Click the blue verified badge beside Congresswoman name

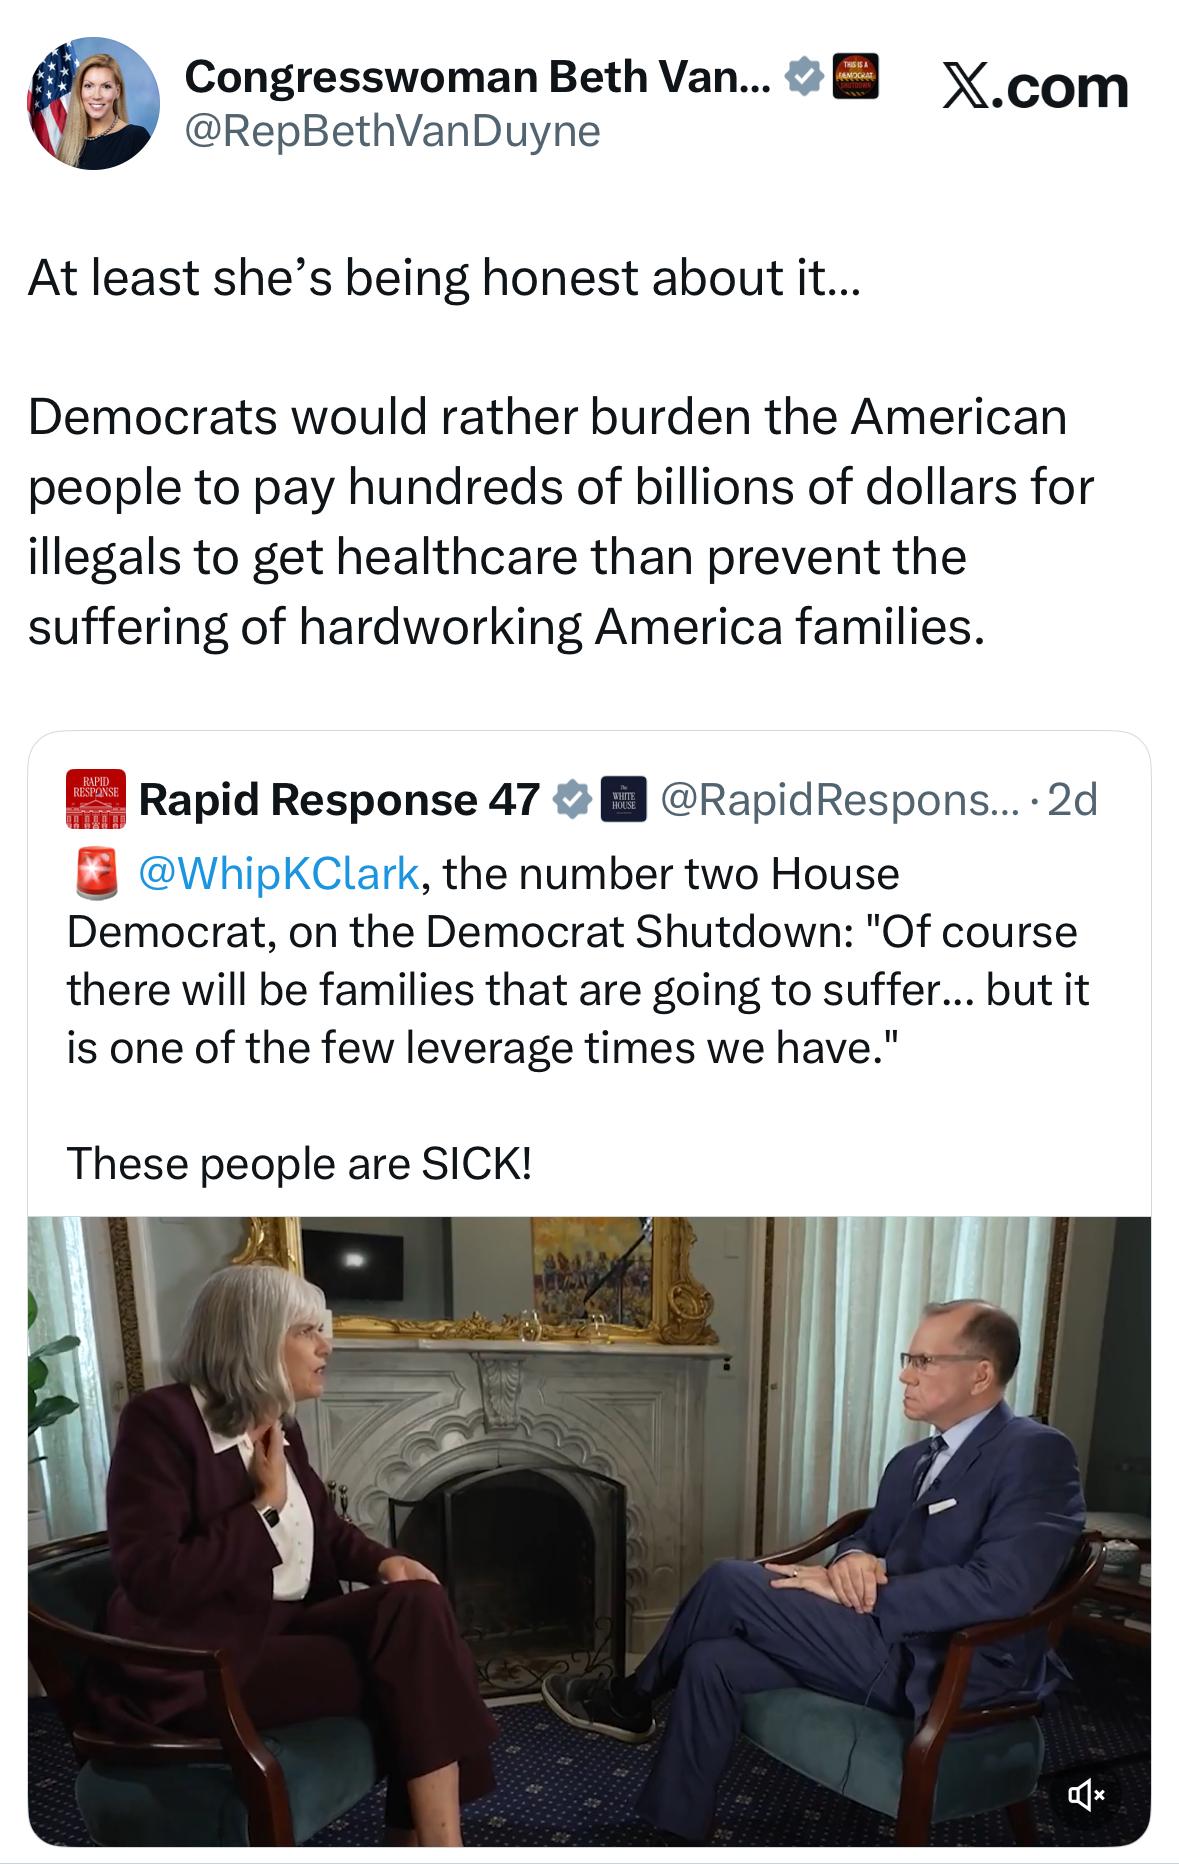tap(804, 76)
